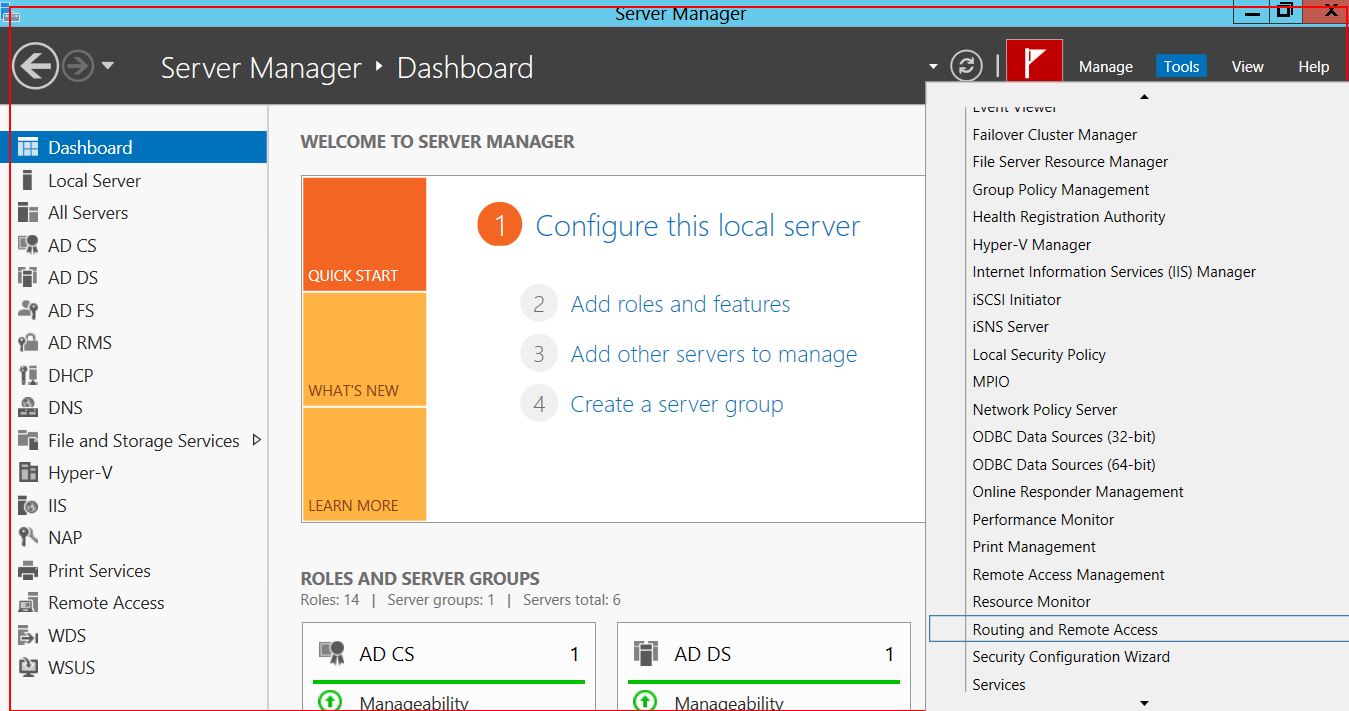This screenshot has height=711, width=1349.
Task: Open the AD CS role tile heading
Action: 386,654
